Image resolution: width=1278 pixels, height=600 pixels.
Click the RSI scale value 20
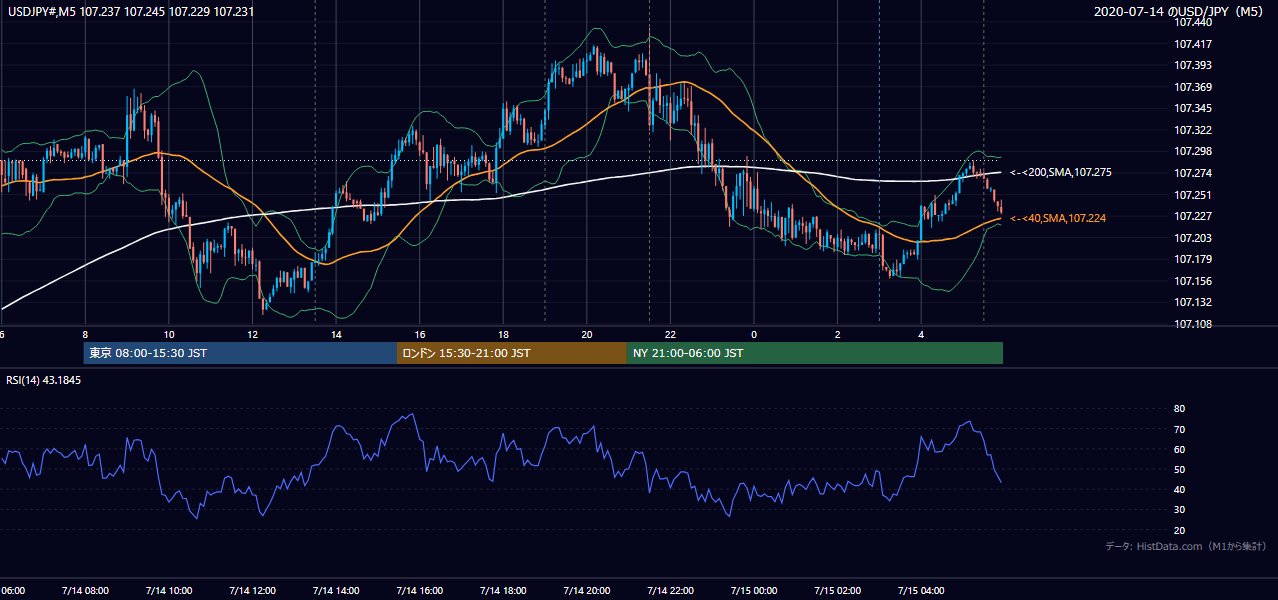point(1179,530)
